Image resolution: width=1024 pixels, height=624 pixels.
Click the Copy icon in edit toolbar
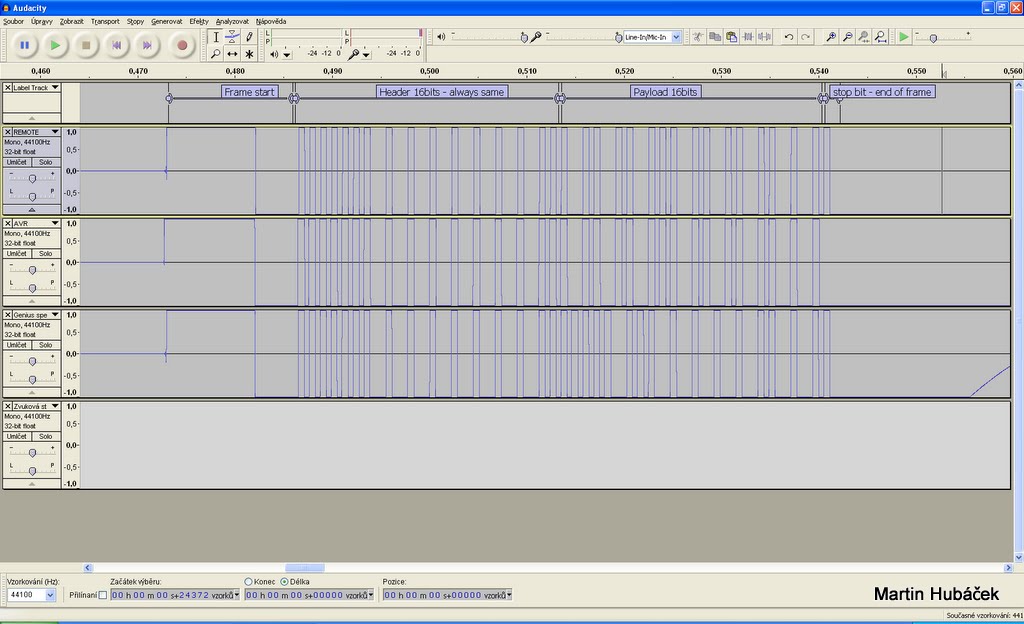pyautogui.click(x=715, y=37)
